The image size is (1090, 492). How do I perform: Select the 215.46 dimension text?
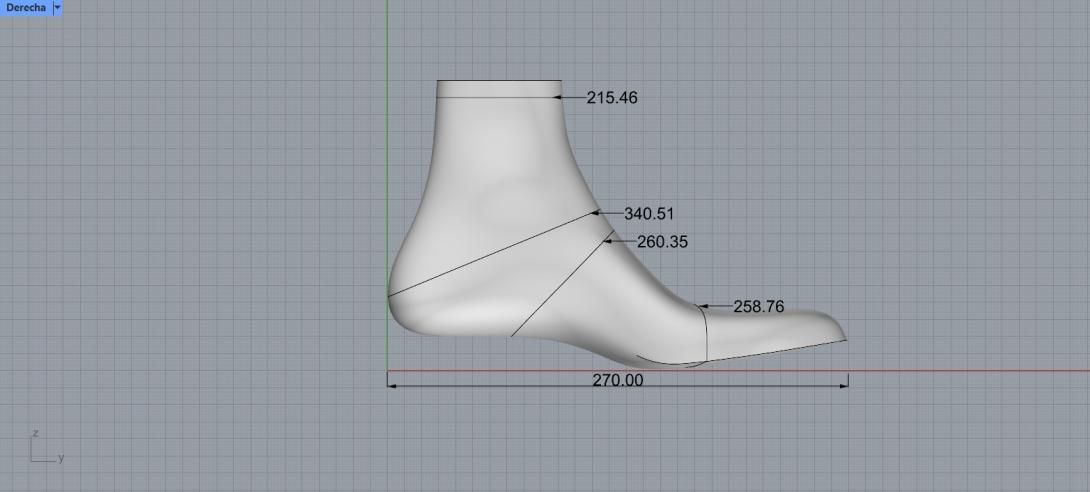coord(612,98)
